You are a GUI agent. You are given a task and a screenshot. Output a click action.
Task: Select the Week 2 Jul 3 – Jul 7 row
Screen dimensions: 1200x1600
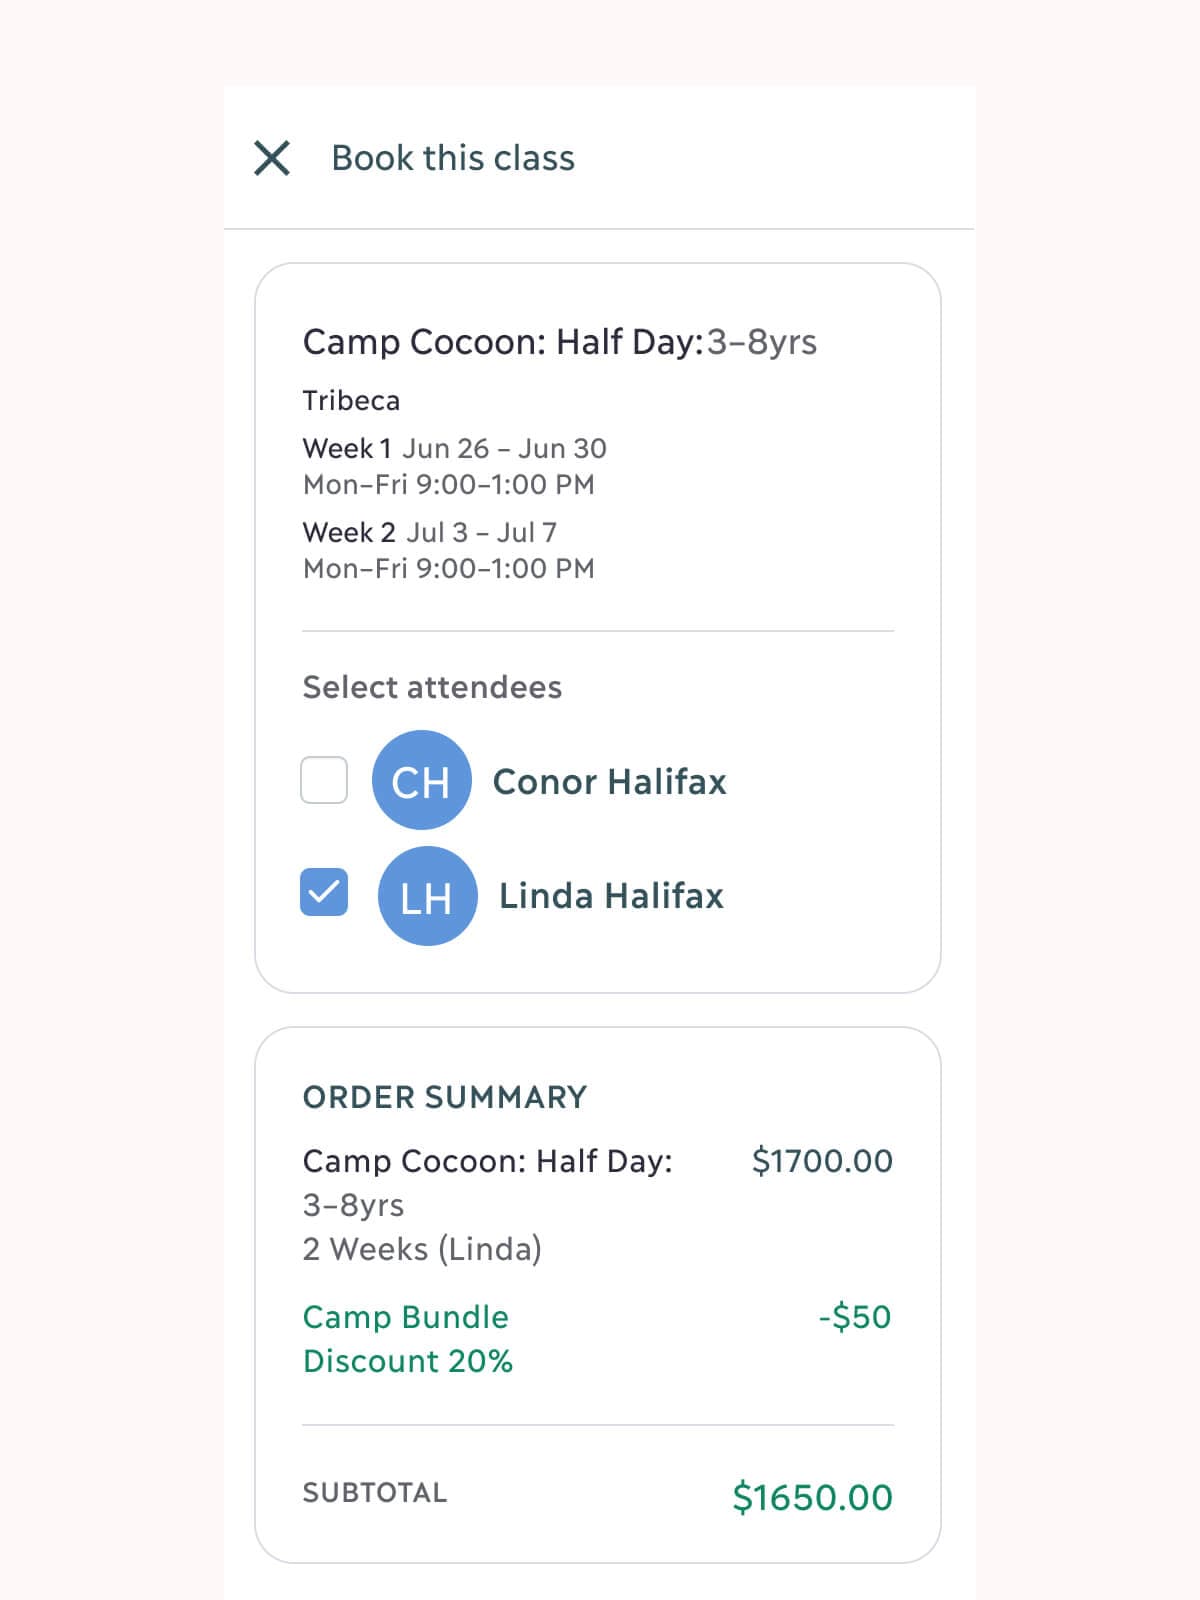tap(429, 533)
